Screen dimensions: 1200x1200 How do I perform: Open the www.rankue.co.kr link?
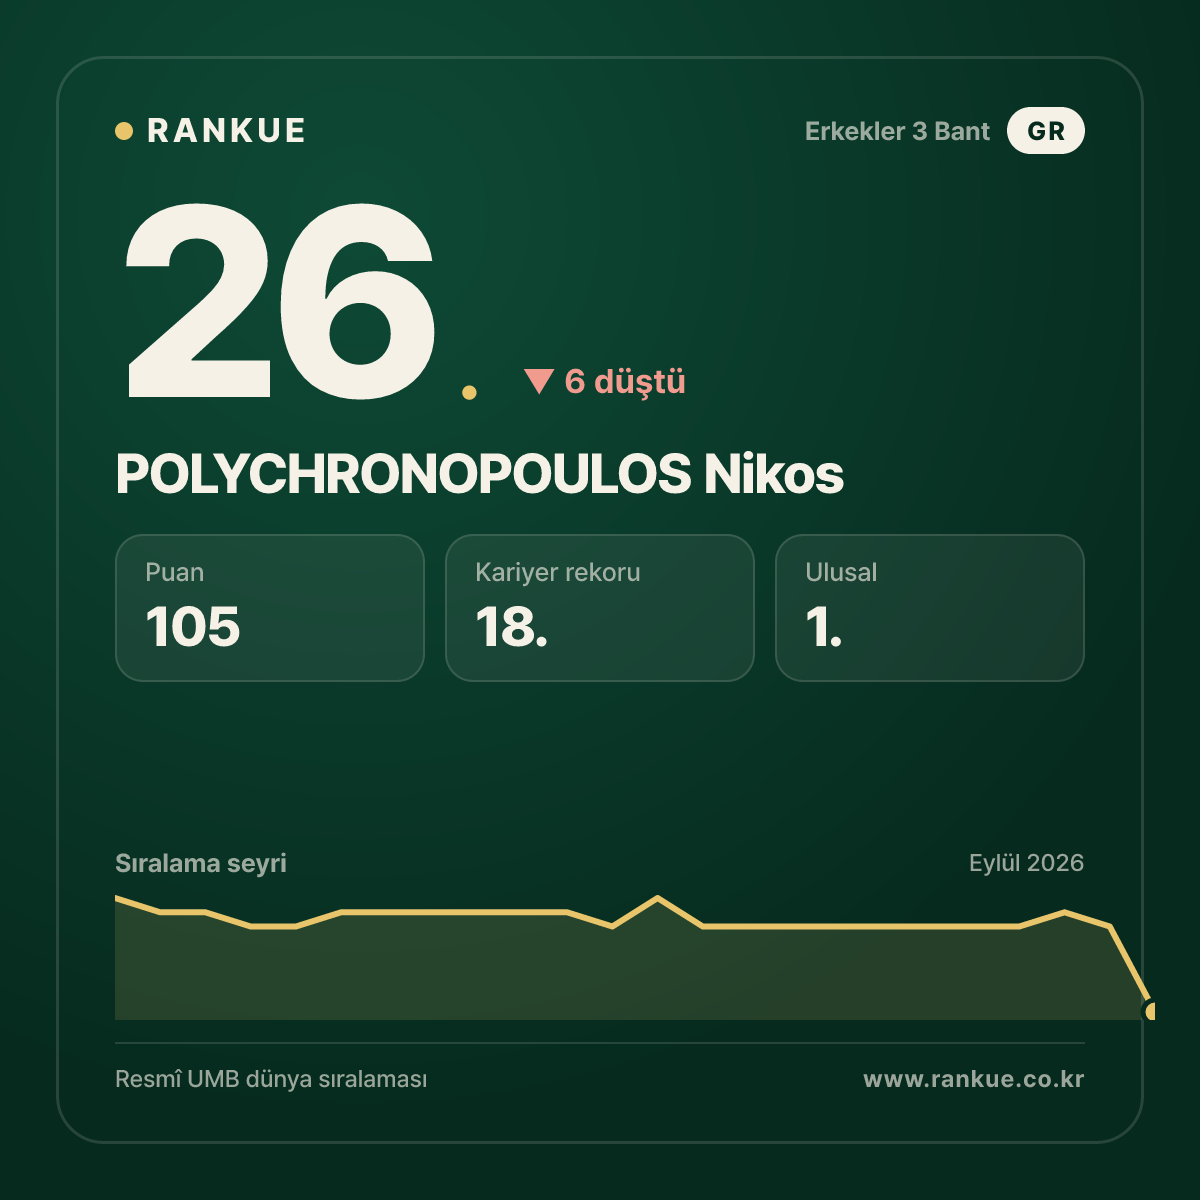point(974,1079)
